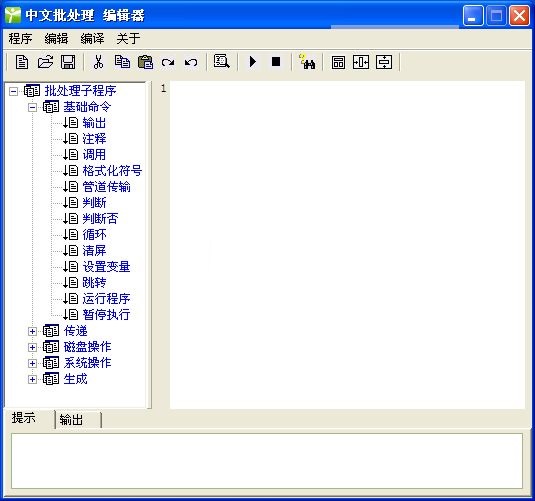Collapse the 基础命令 tree node
This screenshot has height=501, width=535.
coord(32,108)
